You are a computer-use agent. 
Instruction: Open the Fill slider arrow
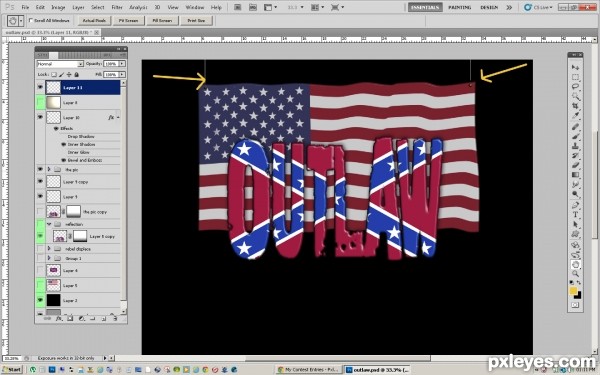point(122,74)
